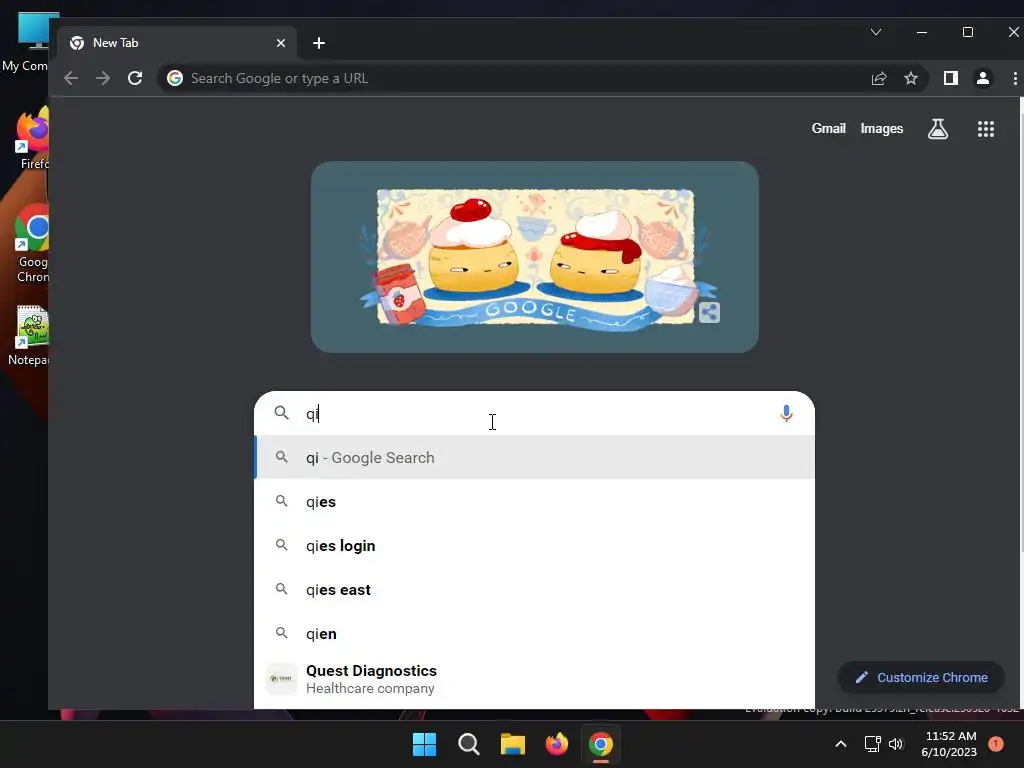This screenshot has width=1024, height=768.
Task: Open the Google apps grid
Action: pyautogui.click(x=985, y=129)
